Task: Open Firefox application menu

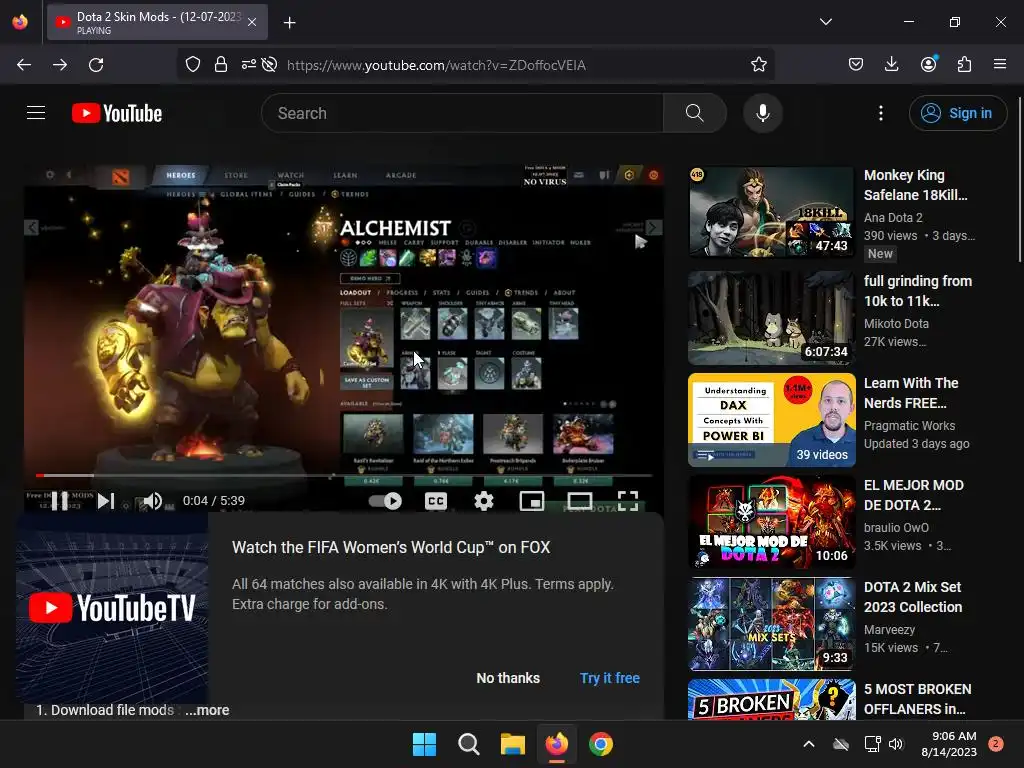Action: (1000, 64)
